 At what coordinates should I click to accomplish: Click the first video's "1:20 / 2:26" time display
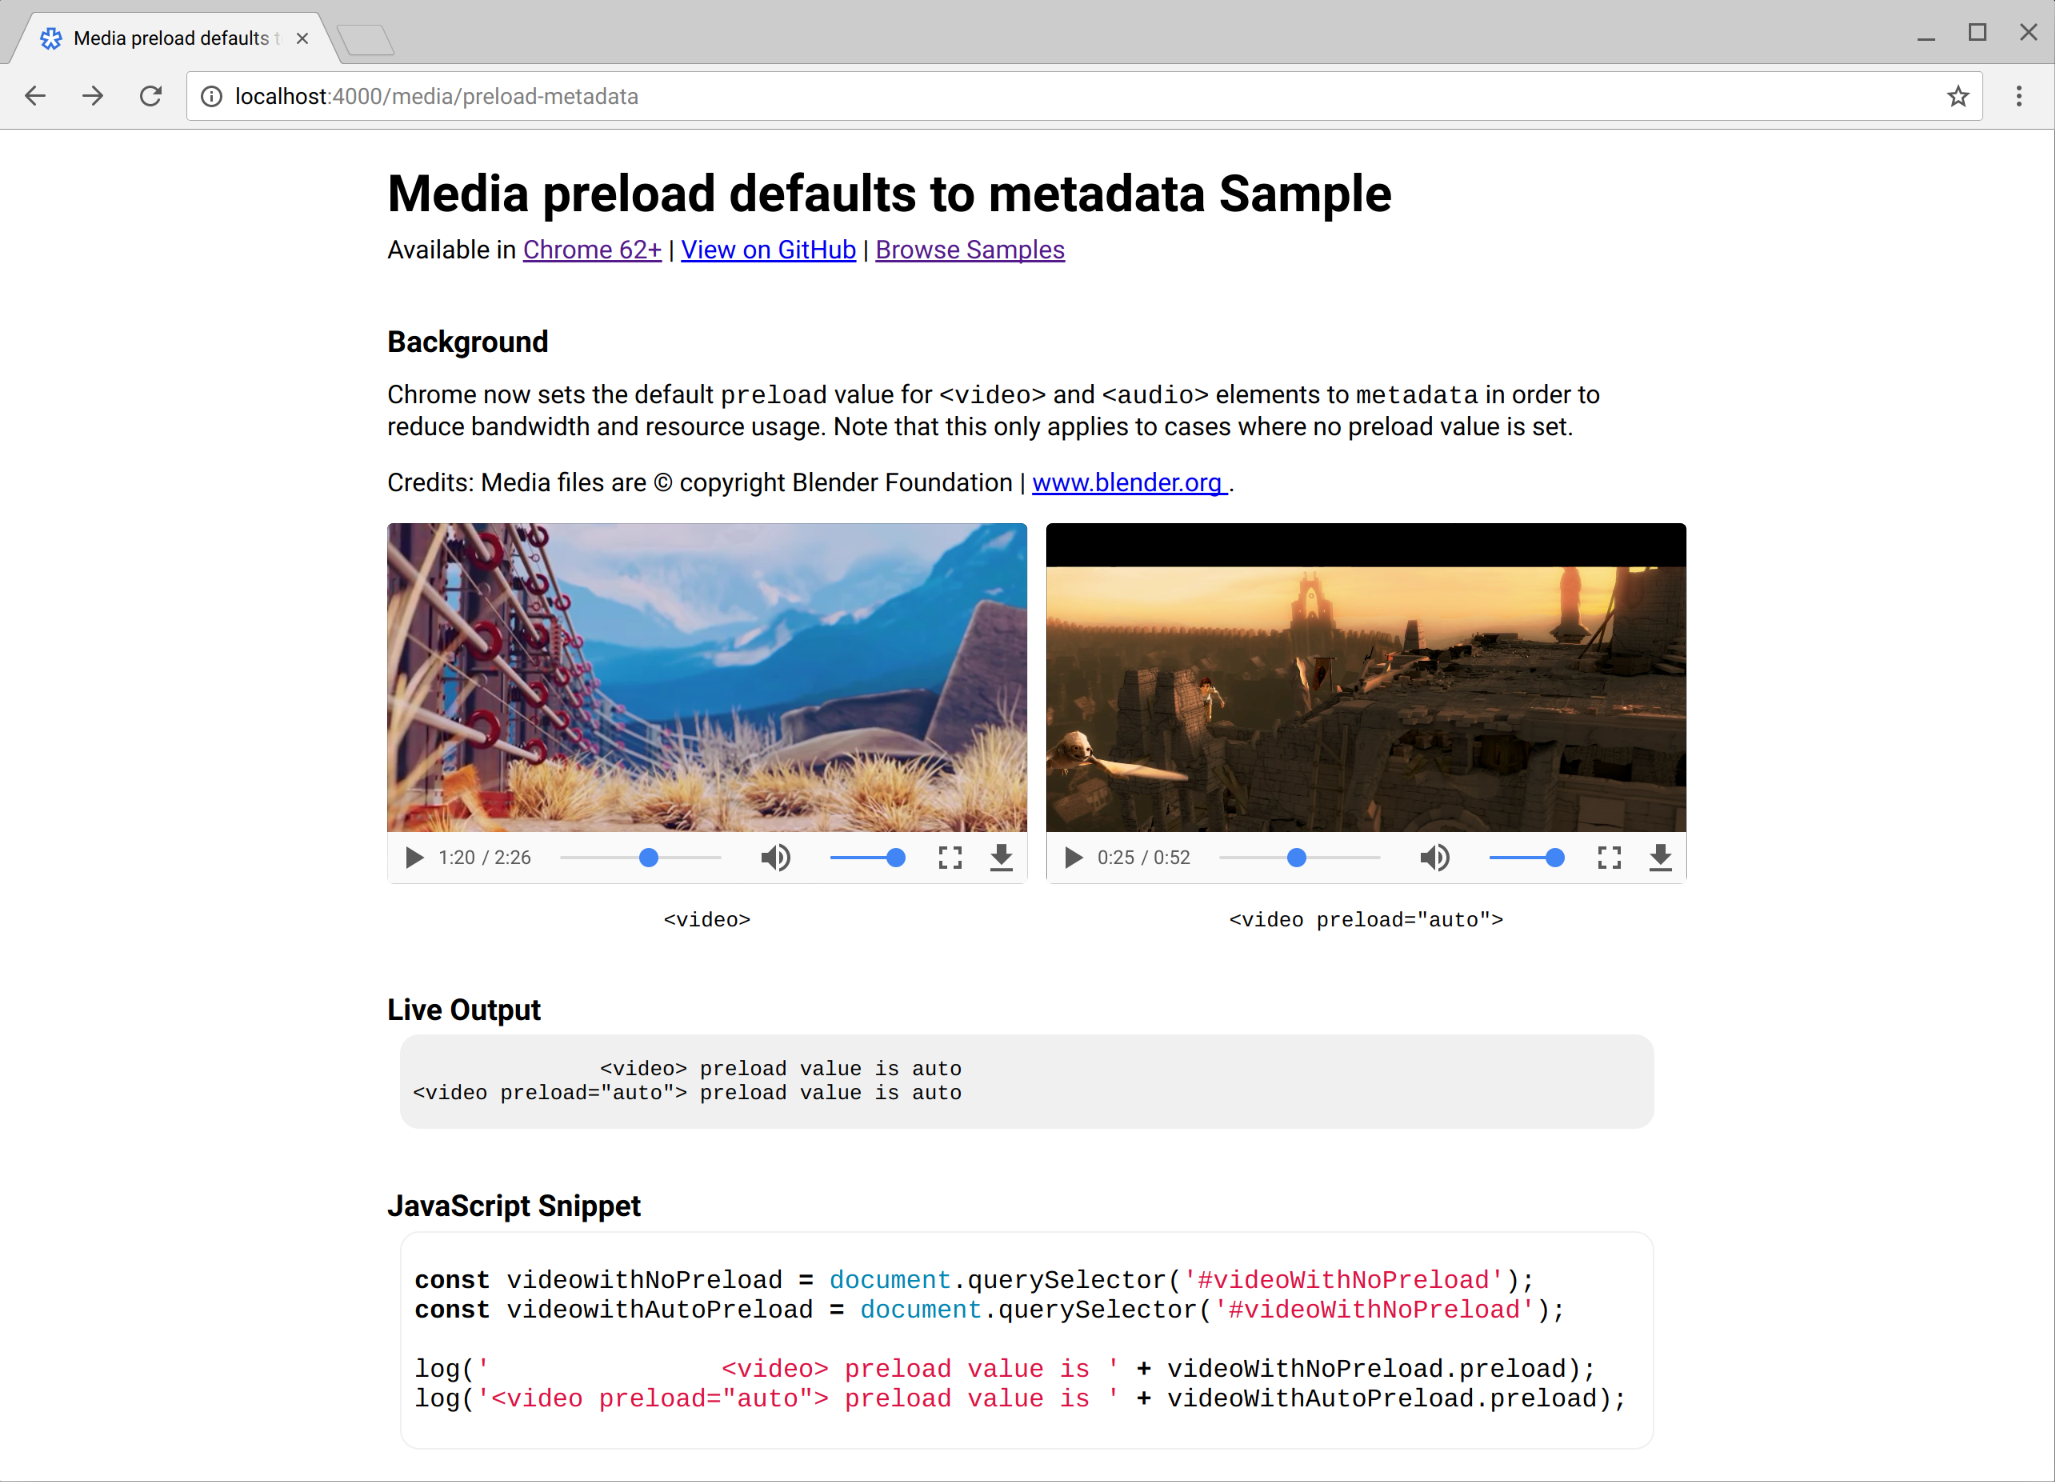tap(484, 858)
